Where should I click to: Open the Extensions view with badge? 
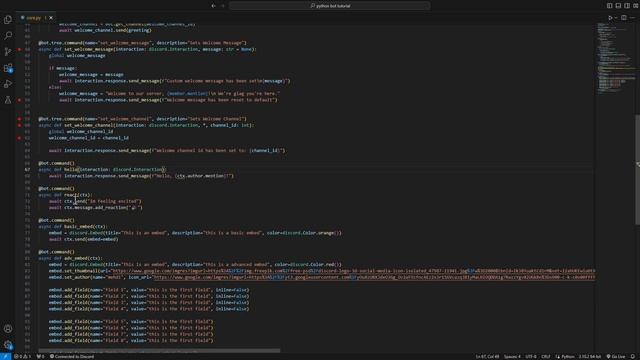[8, 68]
